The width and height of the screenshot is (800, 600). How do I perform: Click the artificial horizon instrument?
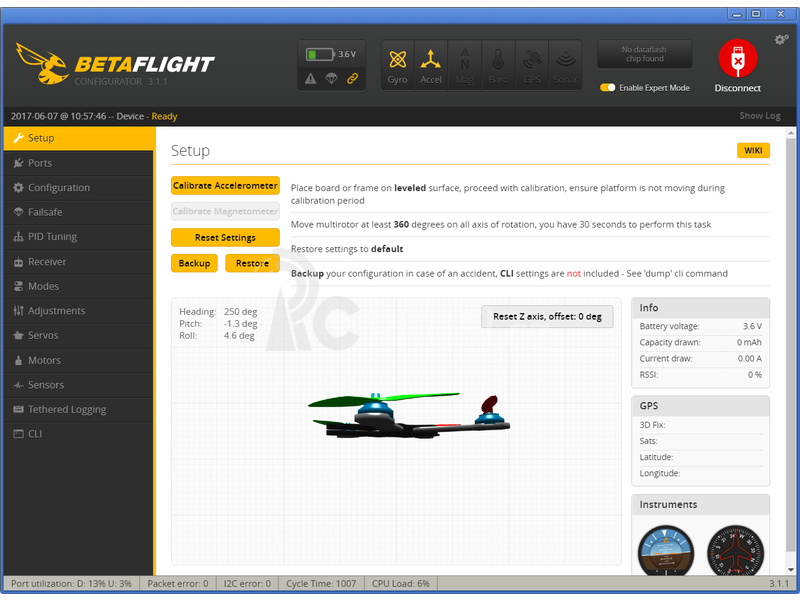pyautogui.click(x=666, y=551)
